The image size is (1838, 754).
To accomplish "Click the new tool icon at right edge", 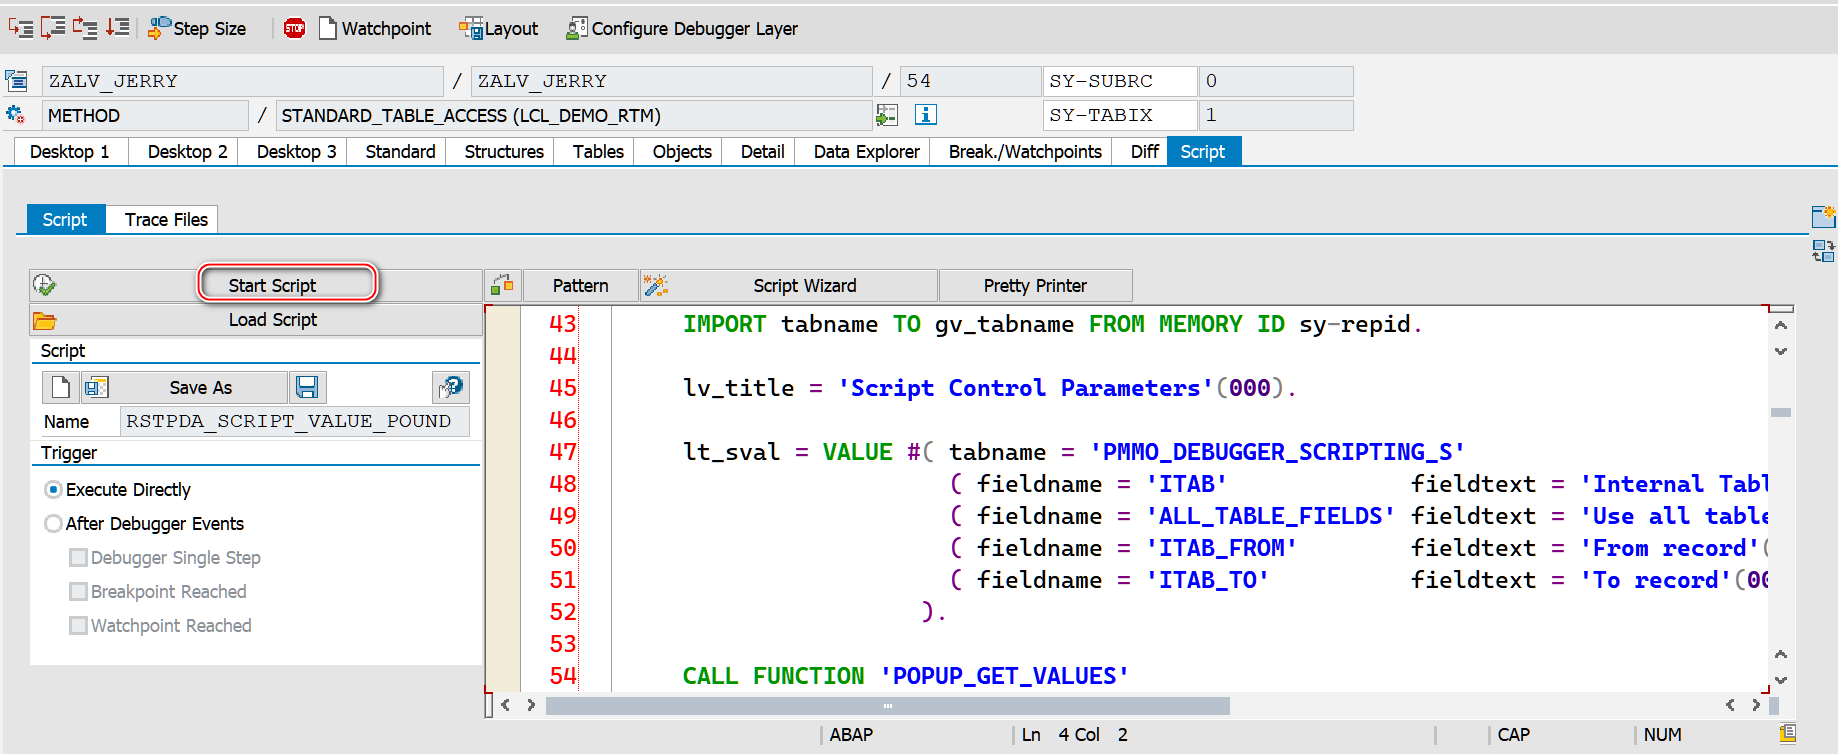I will click(1823, 217).
